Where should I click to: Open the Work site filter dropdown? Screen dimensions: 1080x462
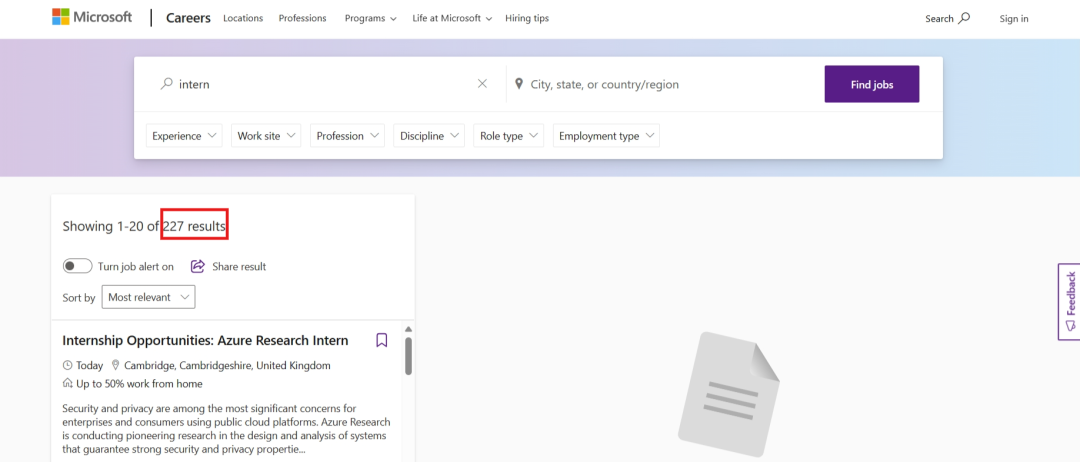click(266, 136)
